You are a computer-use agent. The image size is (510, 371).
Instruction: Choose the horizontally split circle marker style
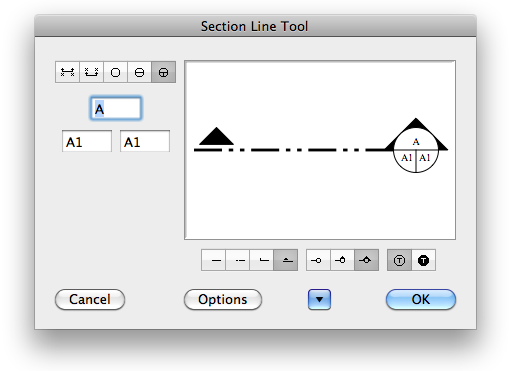[x=139, y=72]
